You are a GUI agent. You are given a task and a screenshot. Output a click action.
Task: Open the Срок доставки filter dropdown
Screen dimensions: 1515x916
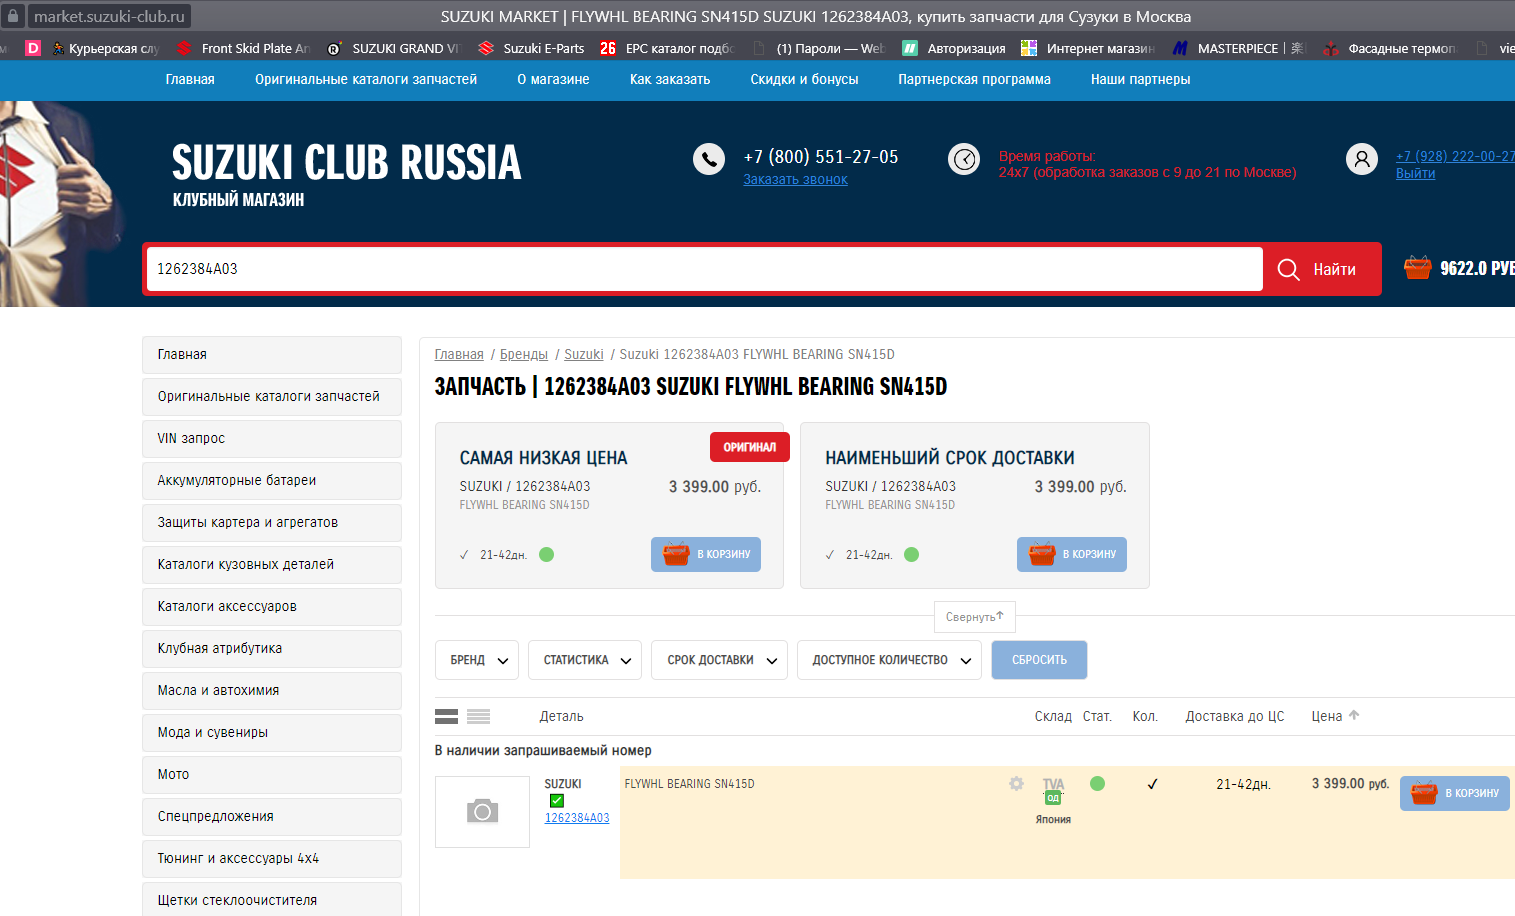coord(719,660)
